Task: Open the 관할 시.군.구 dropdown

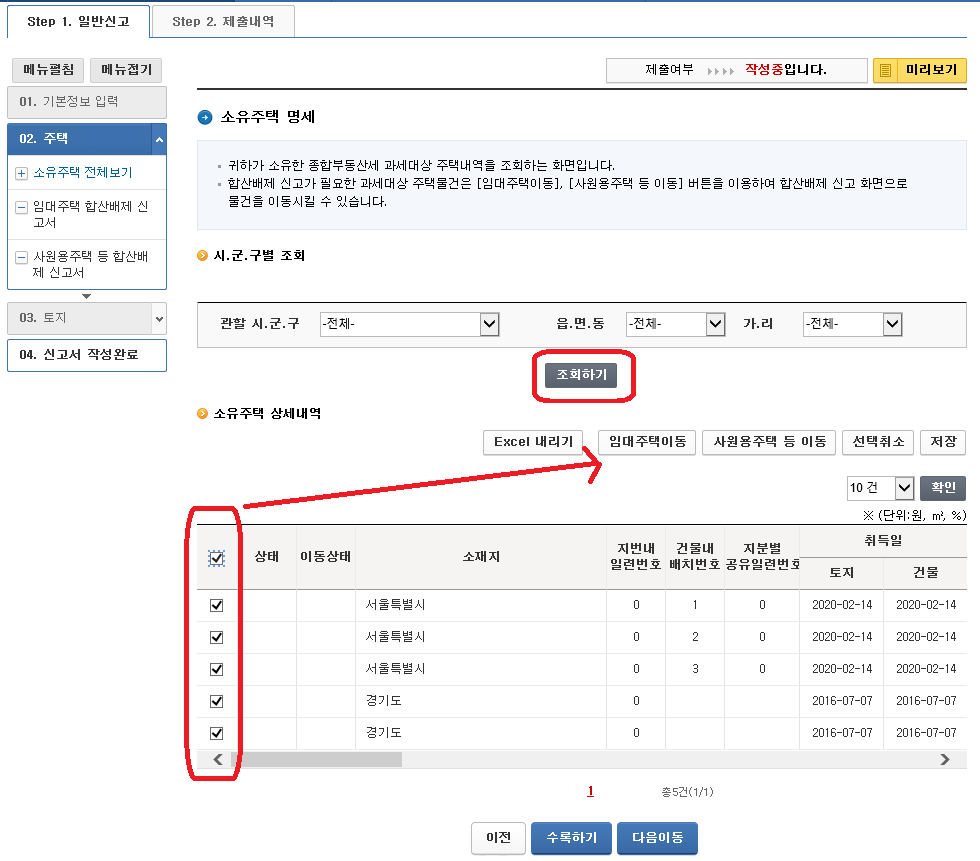Action: tap(488, 324)
